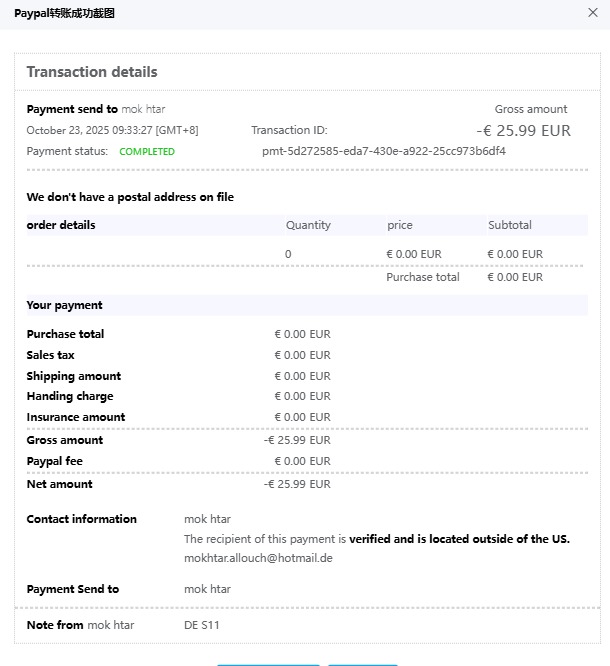Click the price column header
Image resolution: width=610 pixels, height=666 pixels.
tap(399, 225)
